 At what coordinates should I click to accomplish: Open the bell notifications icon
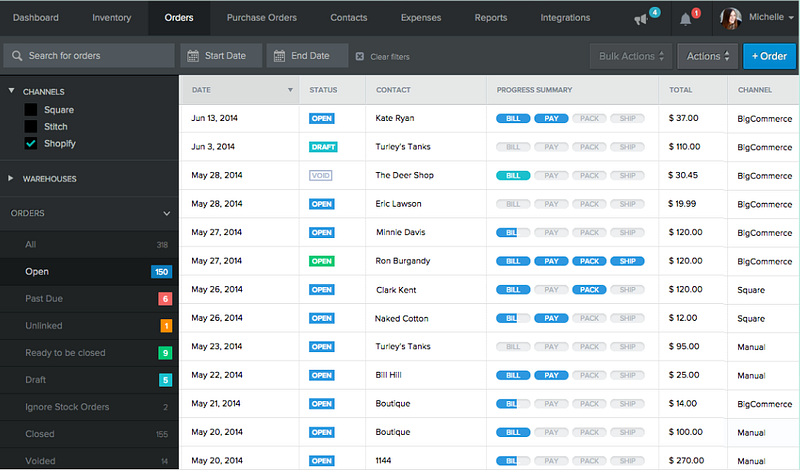pyautogui.click(x=685, y=19)
